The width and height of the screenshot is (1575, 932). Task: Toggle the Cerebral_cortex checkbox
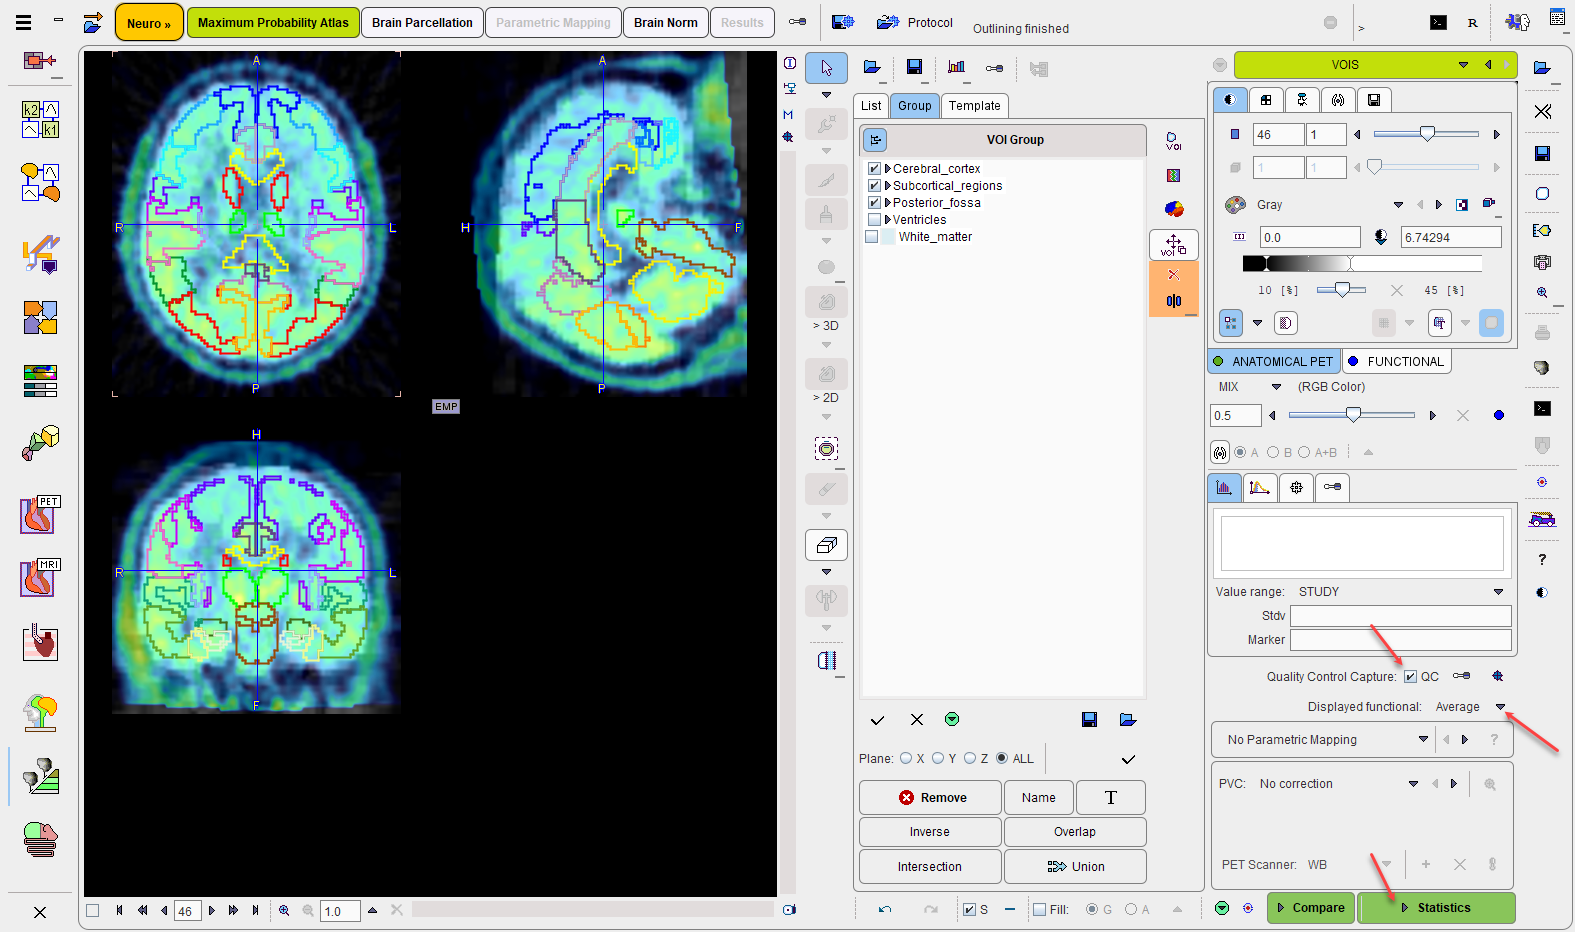click(874, 169)
